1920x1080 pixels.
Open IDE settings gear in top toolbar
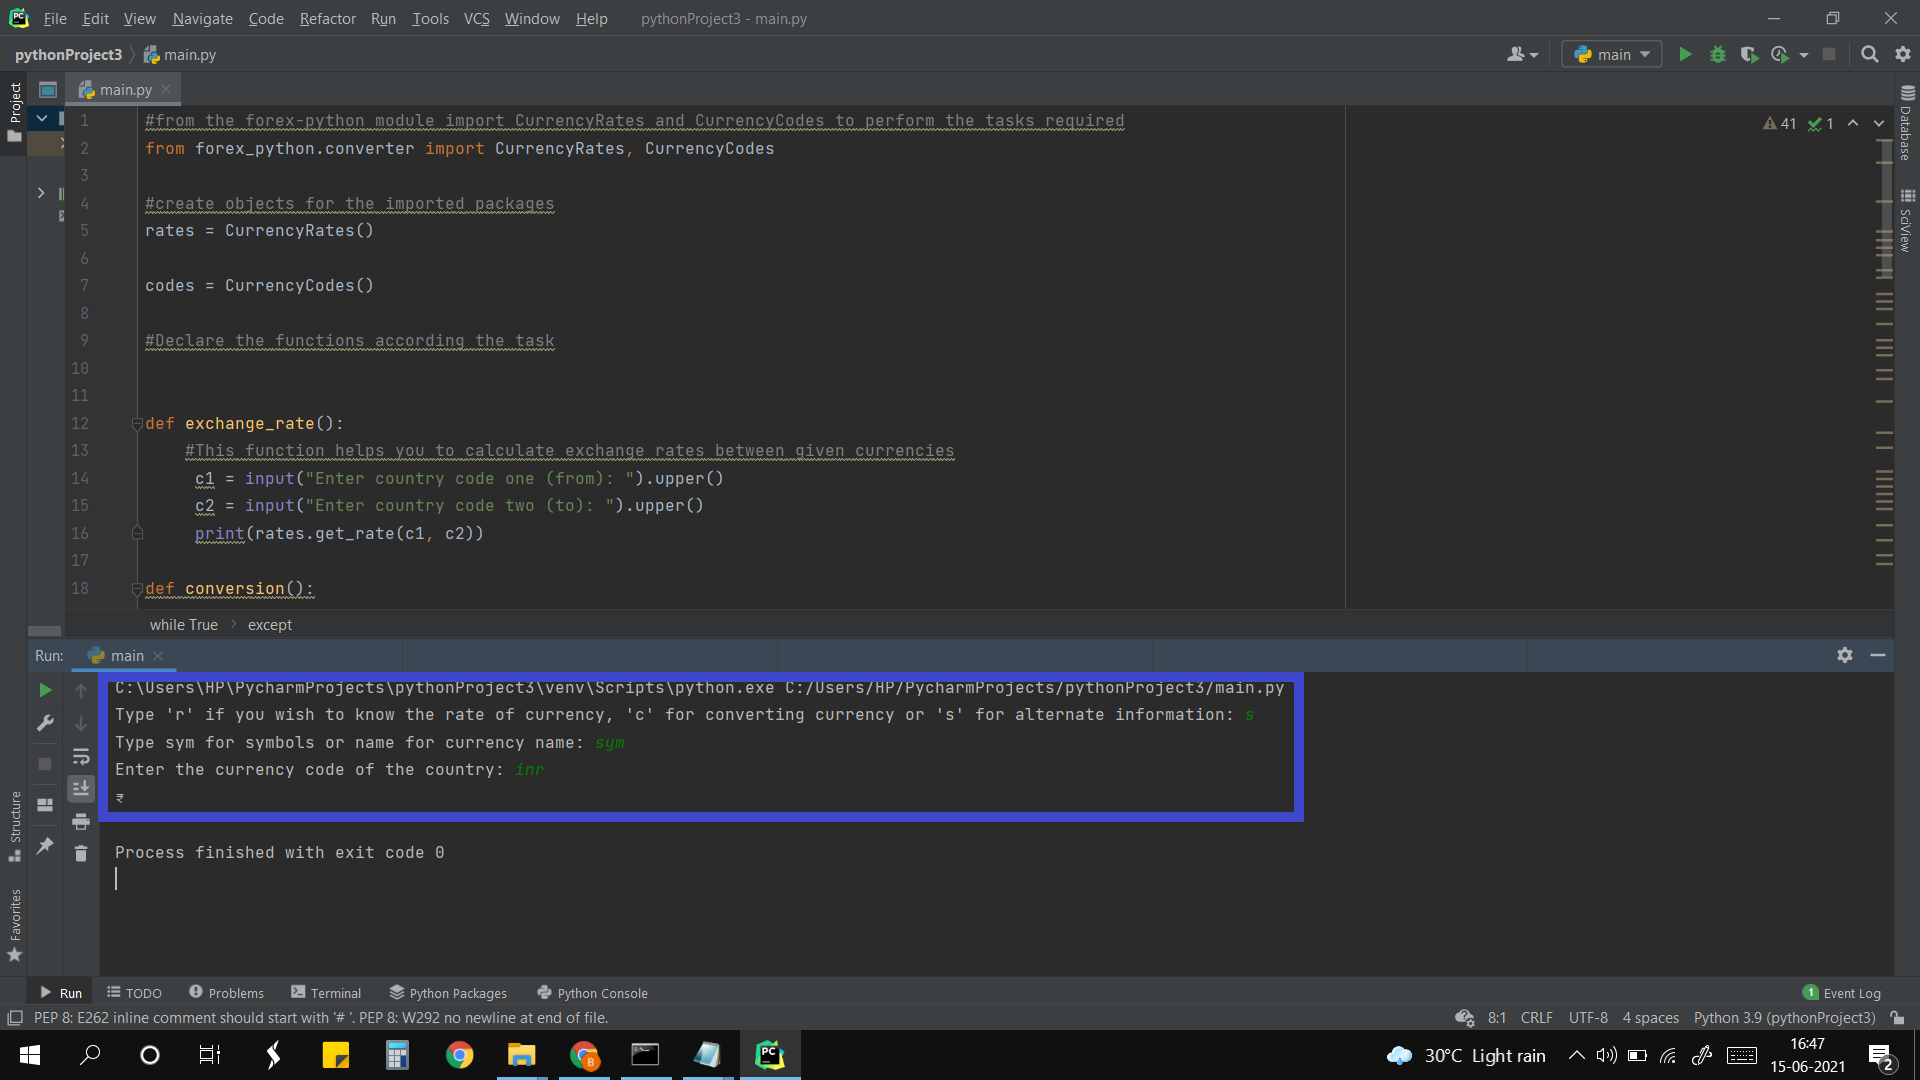[1903, 54]
